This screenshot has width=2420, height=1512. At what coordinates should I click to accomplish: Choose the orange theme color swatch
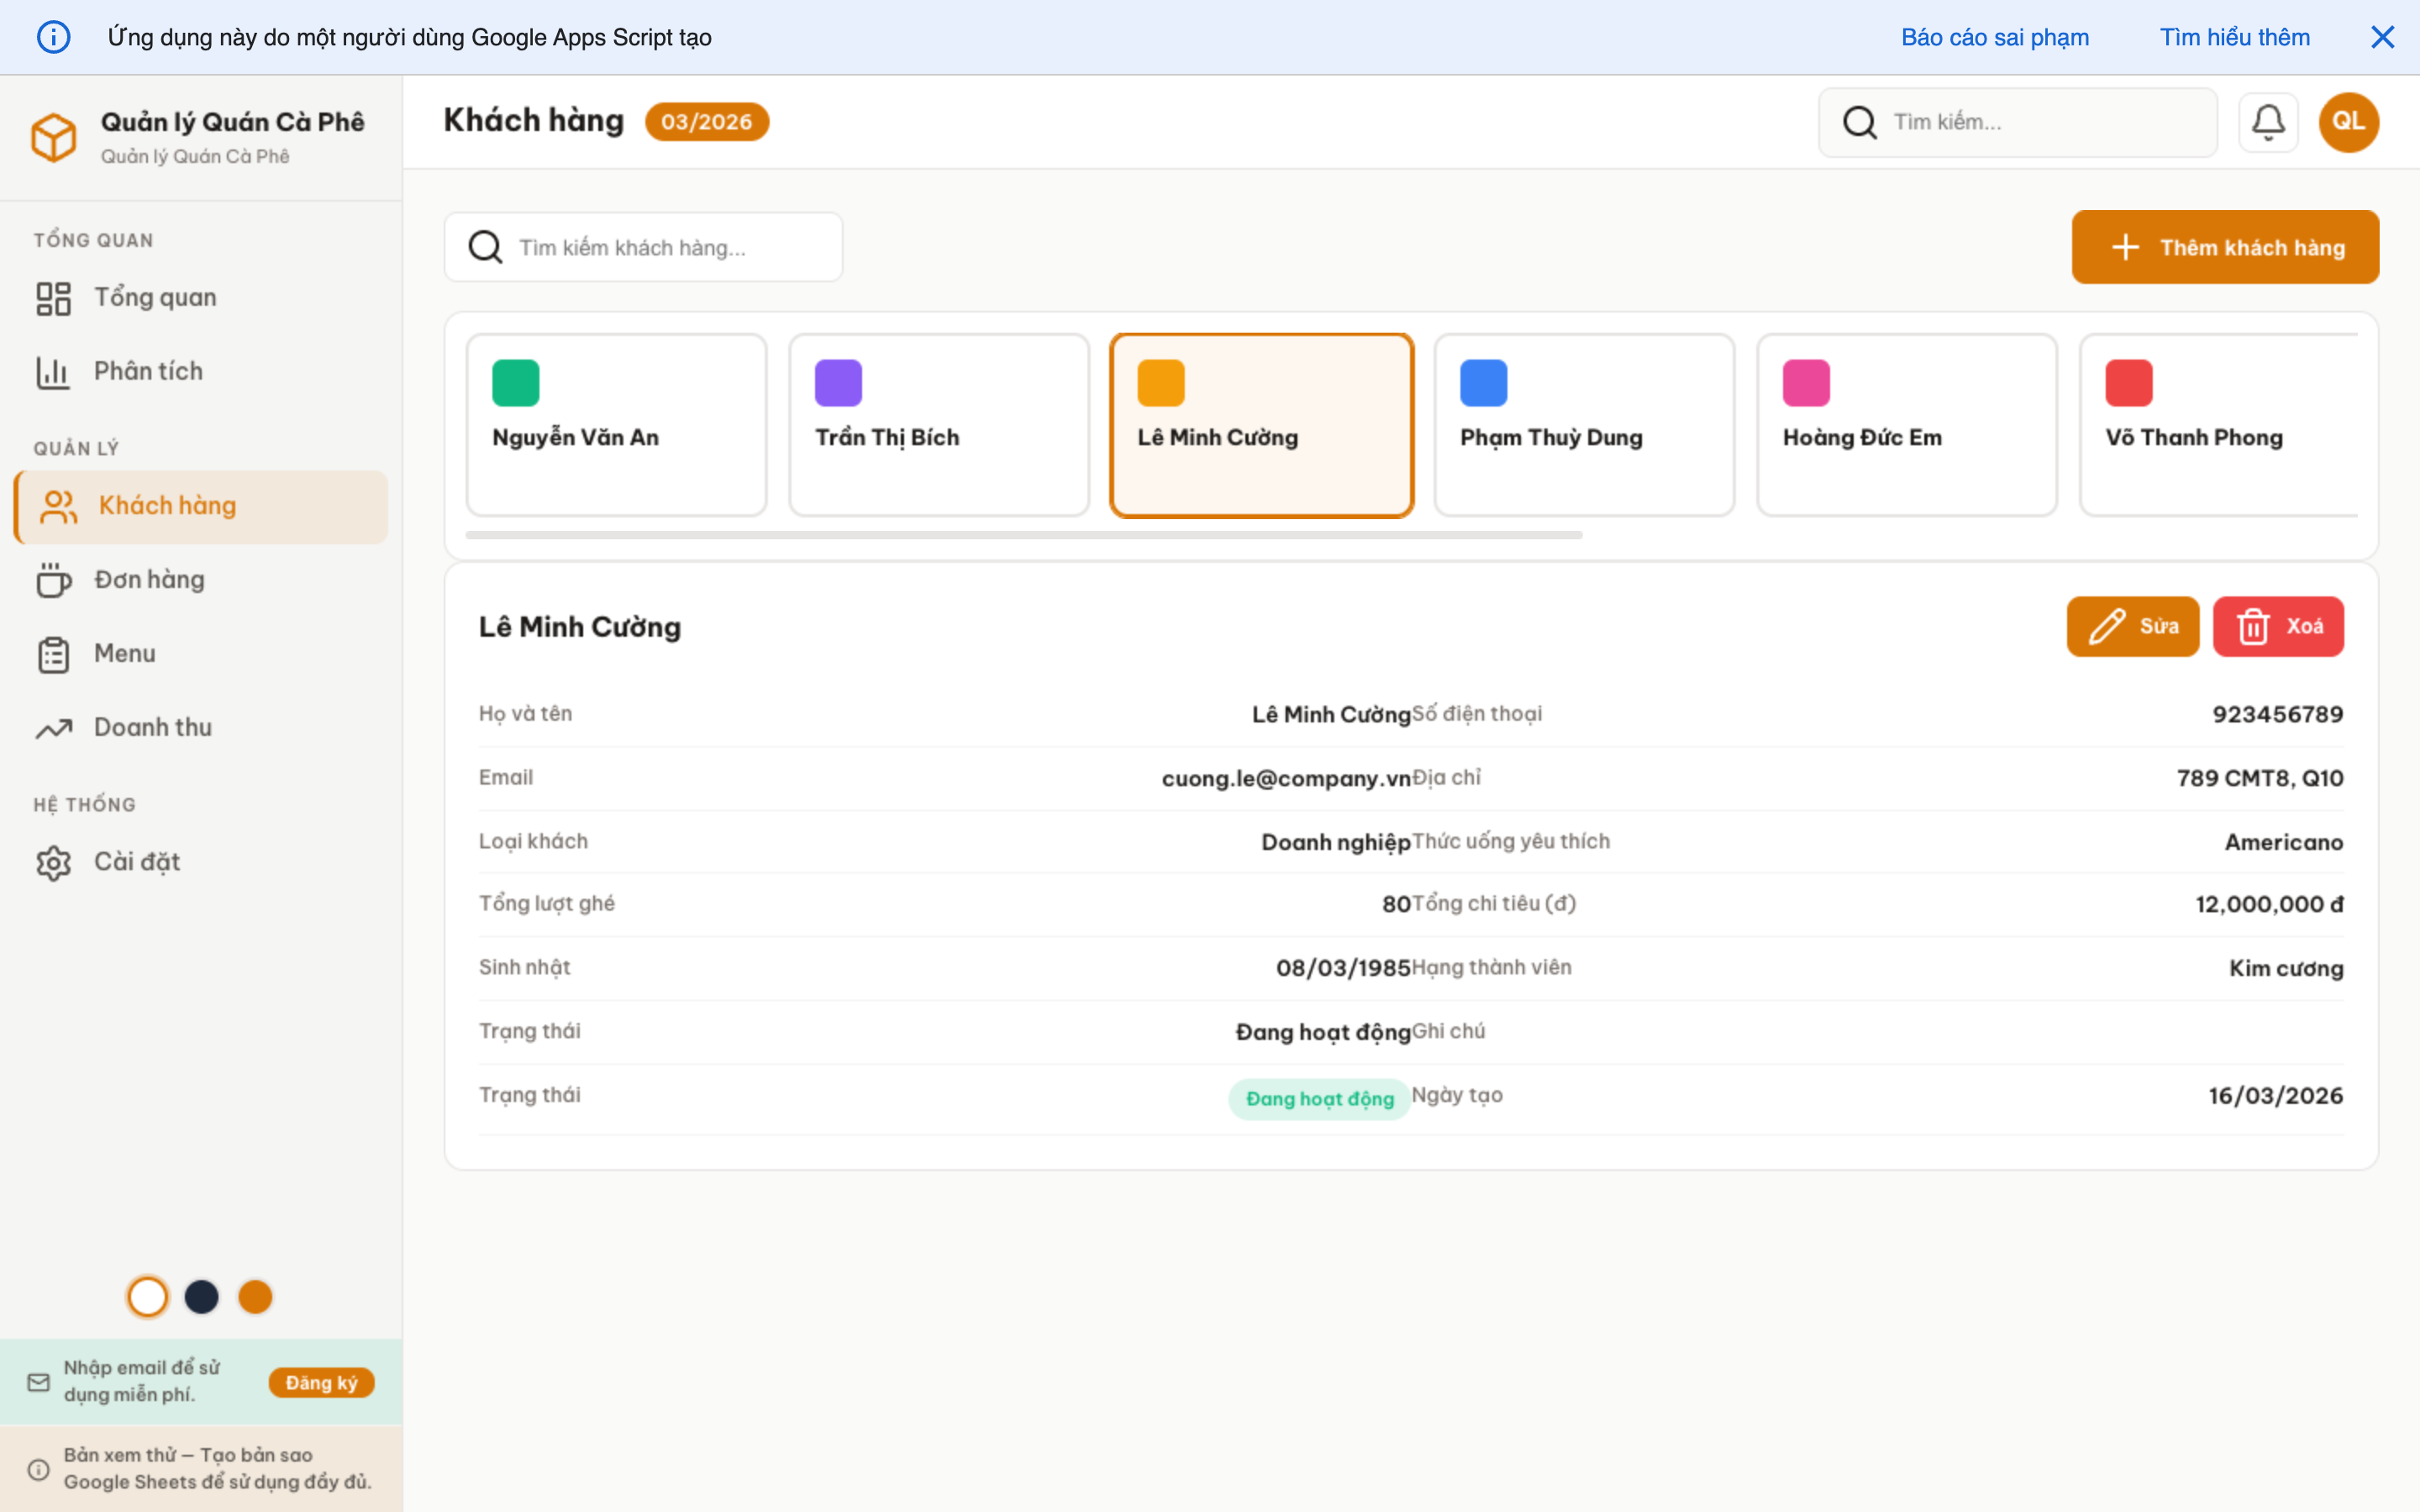pyautogui.click(x=255, y=1297)
